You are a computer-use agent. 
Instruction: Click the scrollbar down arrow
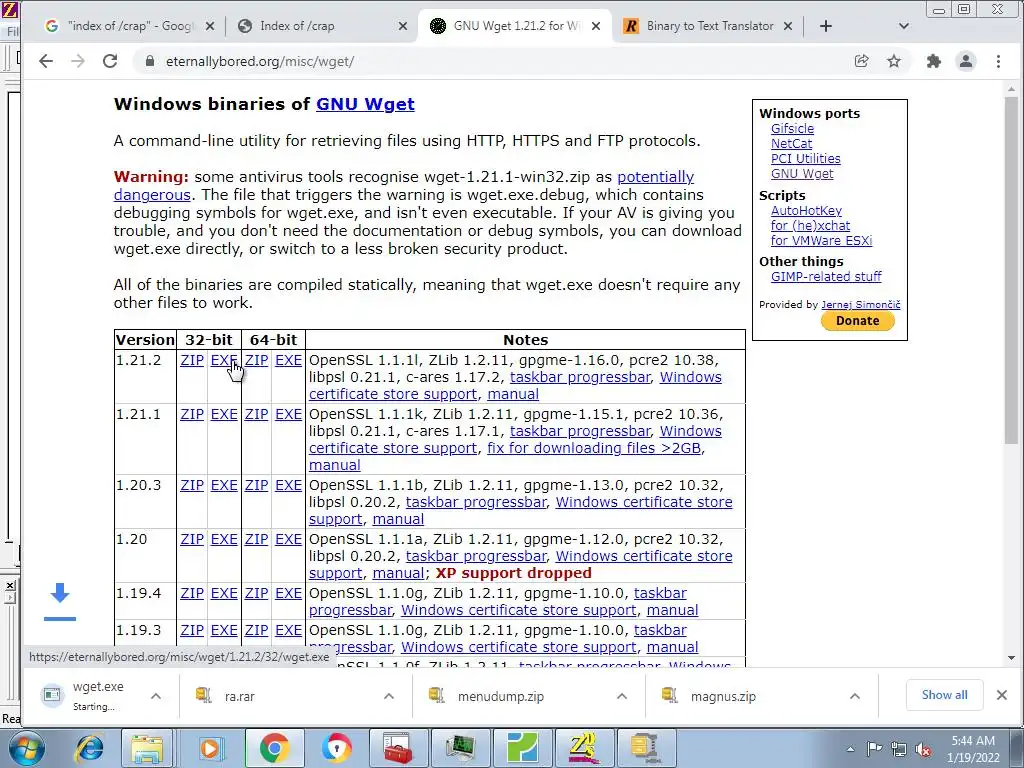click(1011, 658)
